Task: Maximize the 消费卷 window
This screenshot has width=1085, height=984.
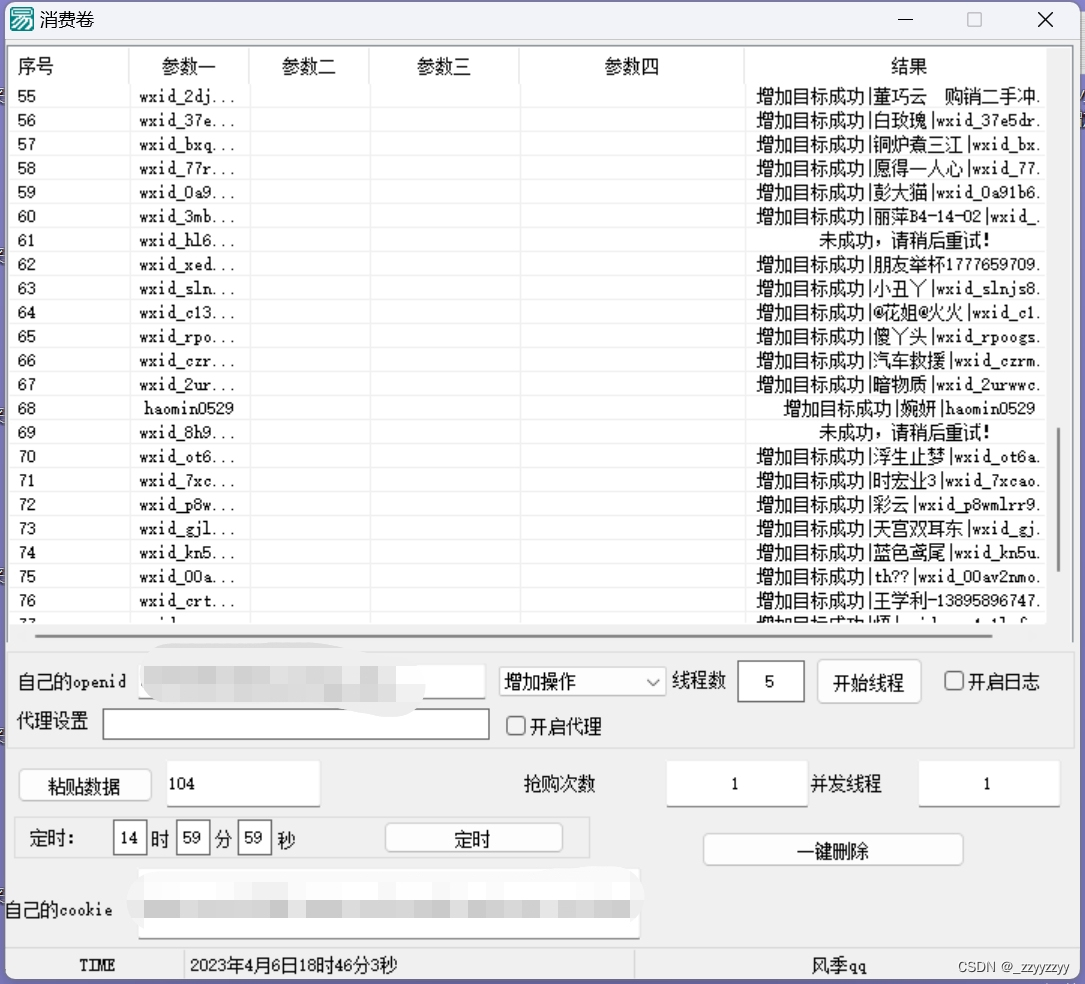Action: pos(974,19)
